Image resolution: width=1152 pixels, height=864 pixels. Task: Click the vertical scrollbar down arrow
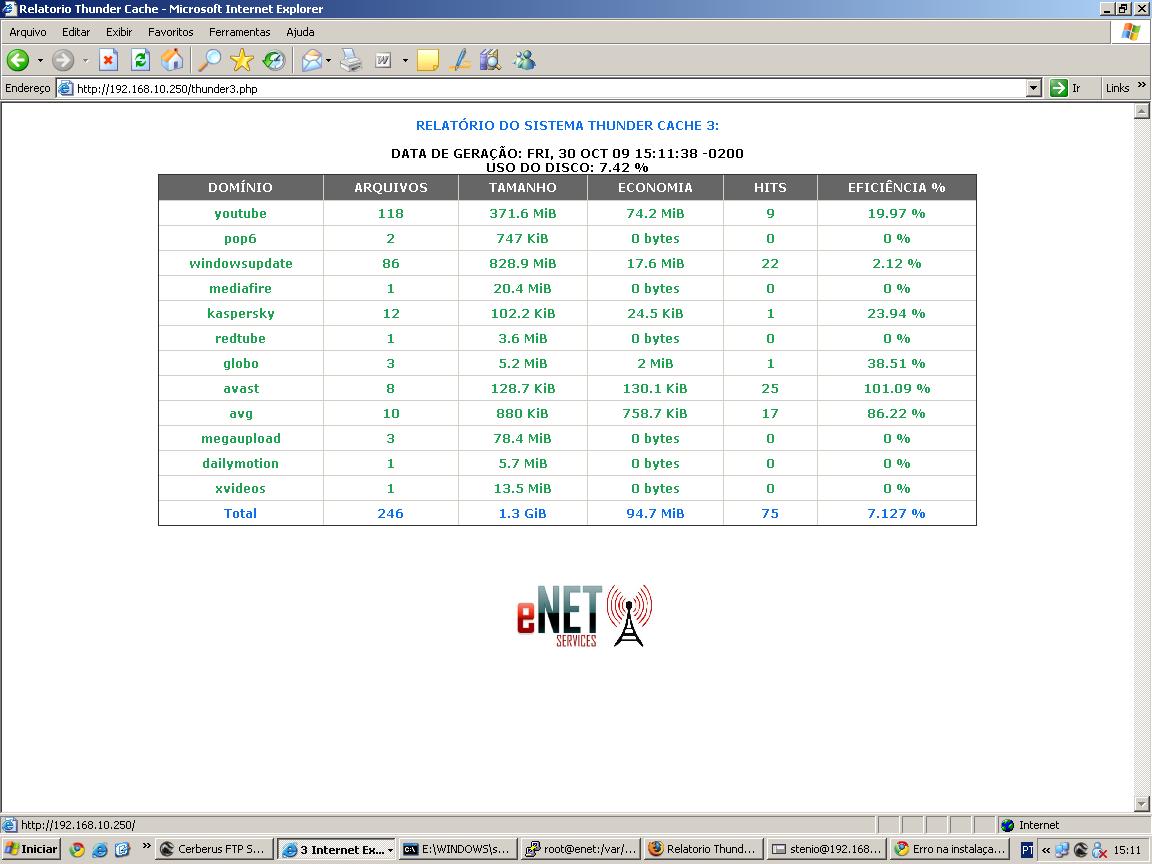point(1142,804)
